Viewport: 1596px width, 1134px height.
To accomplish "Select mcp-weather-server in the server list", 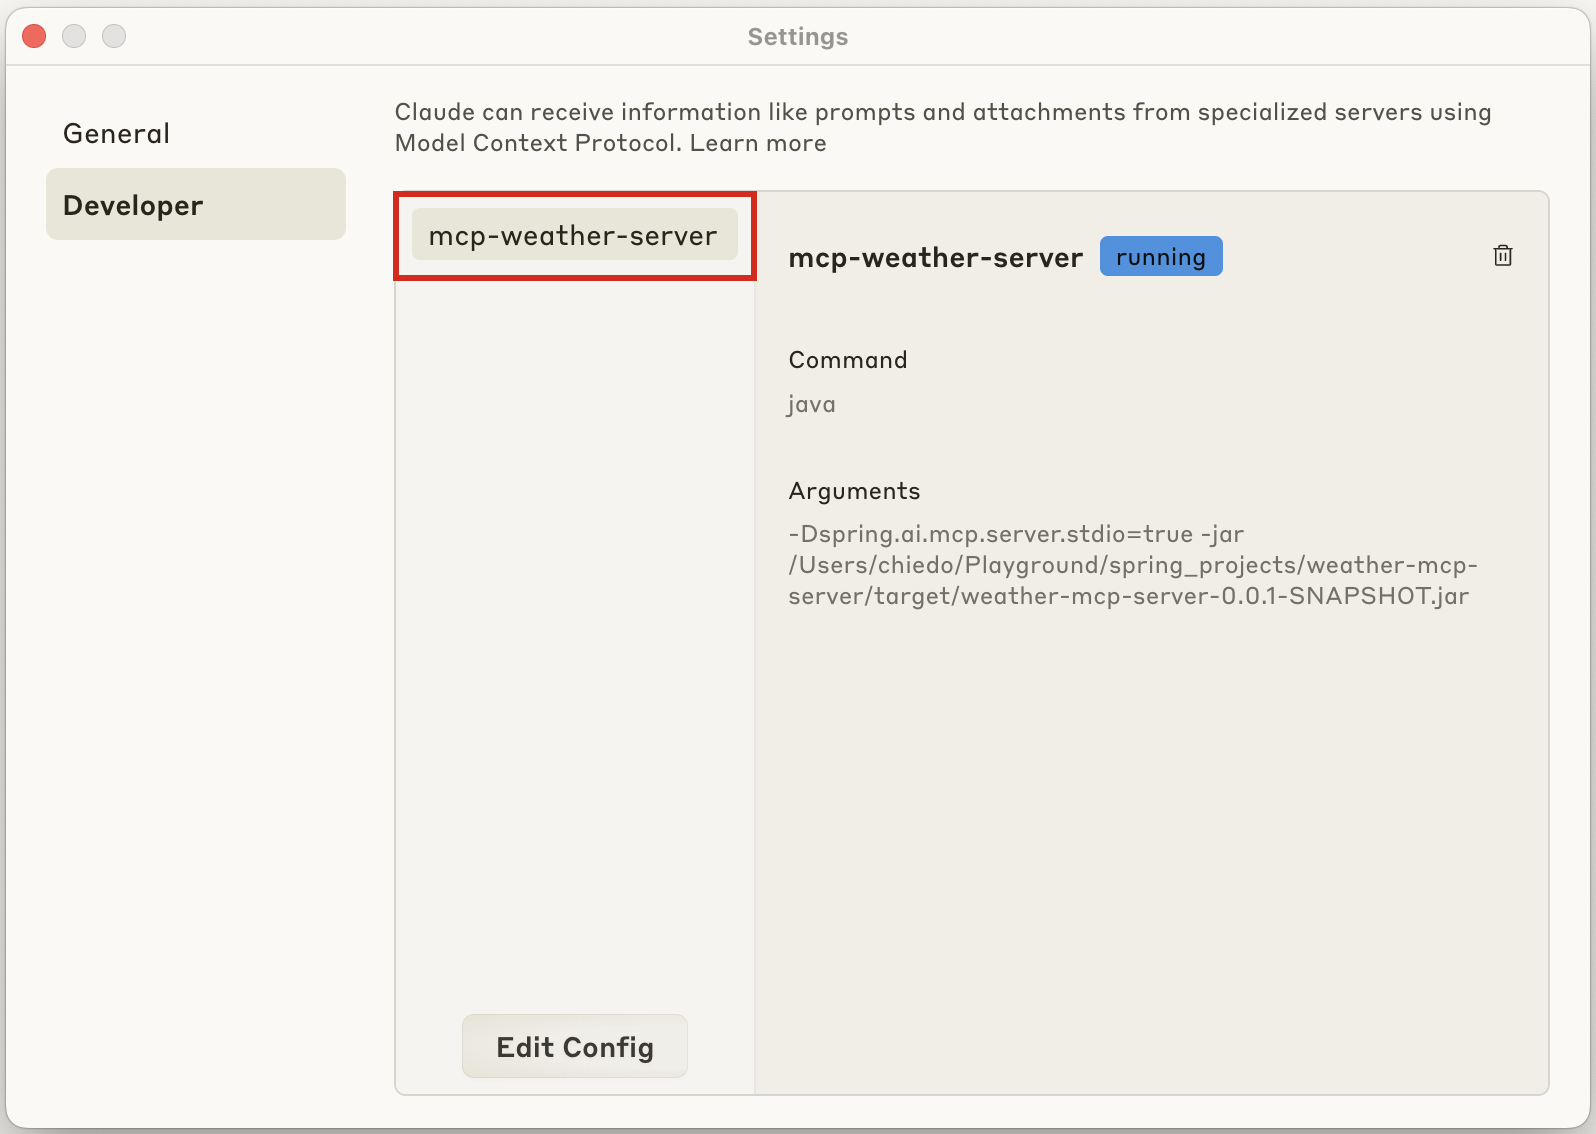I will coord(574,235).
